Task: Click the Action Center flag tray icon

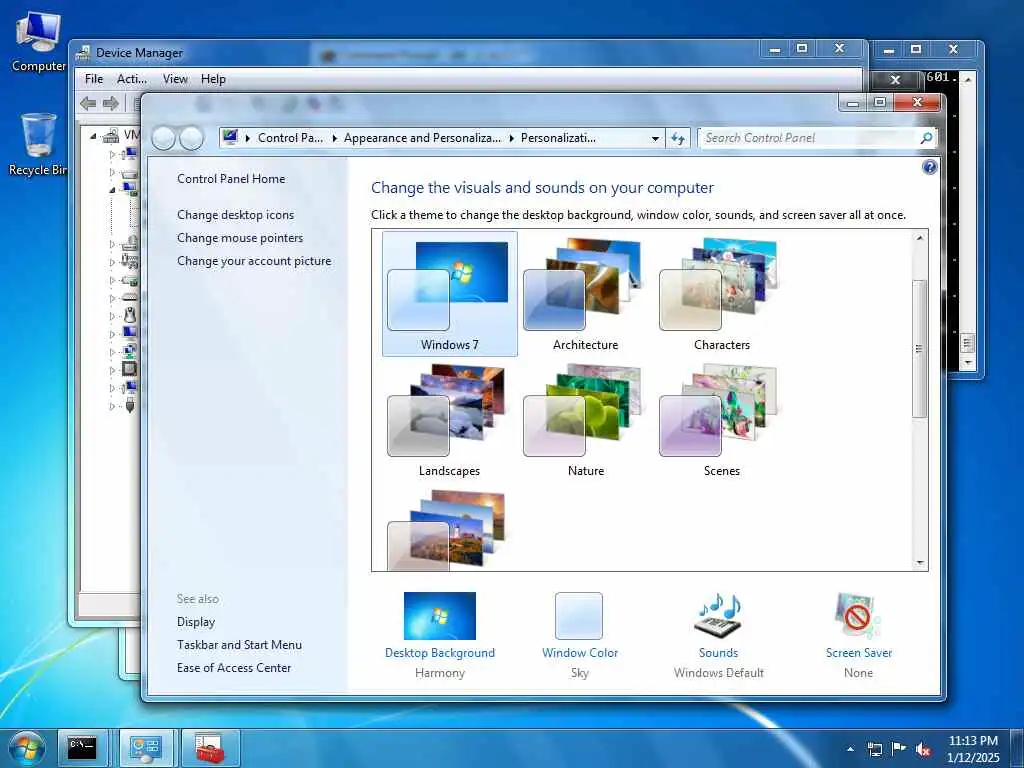Action: 899,749
